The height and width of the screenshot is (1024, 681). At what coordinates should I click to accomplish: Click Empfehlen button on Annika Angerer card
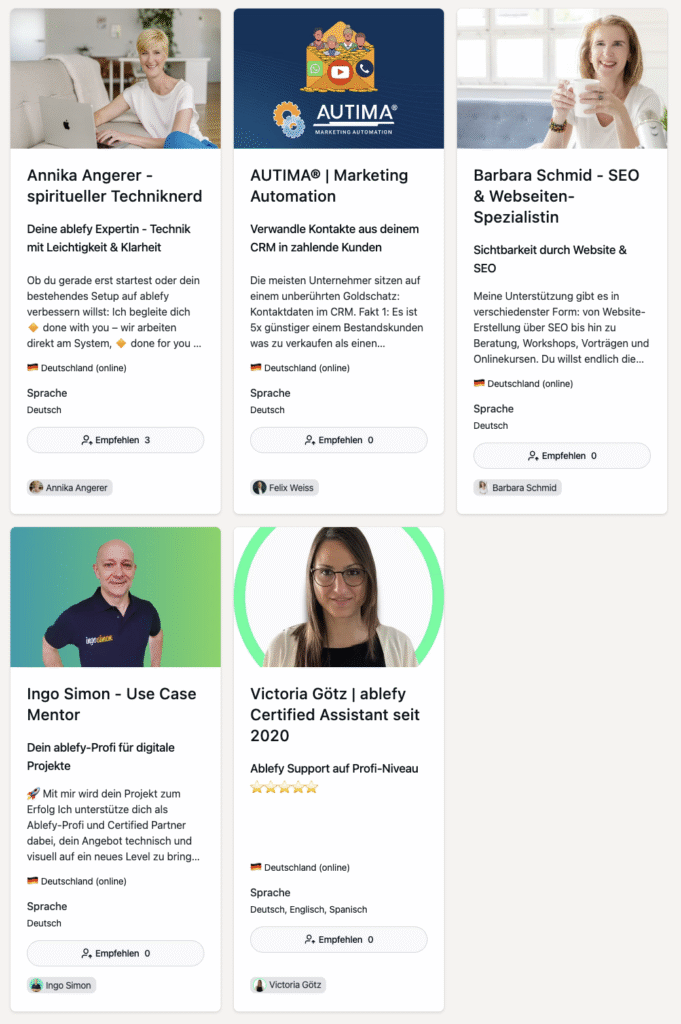click(x=116, y=440)
